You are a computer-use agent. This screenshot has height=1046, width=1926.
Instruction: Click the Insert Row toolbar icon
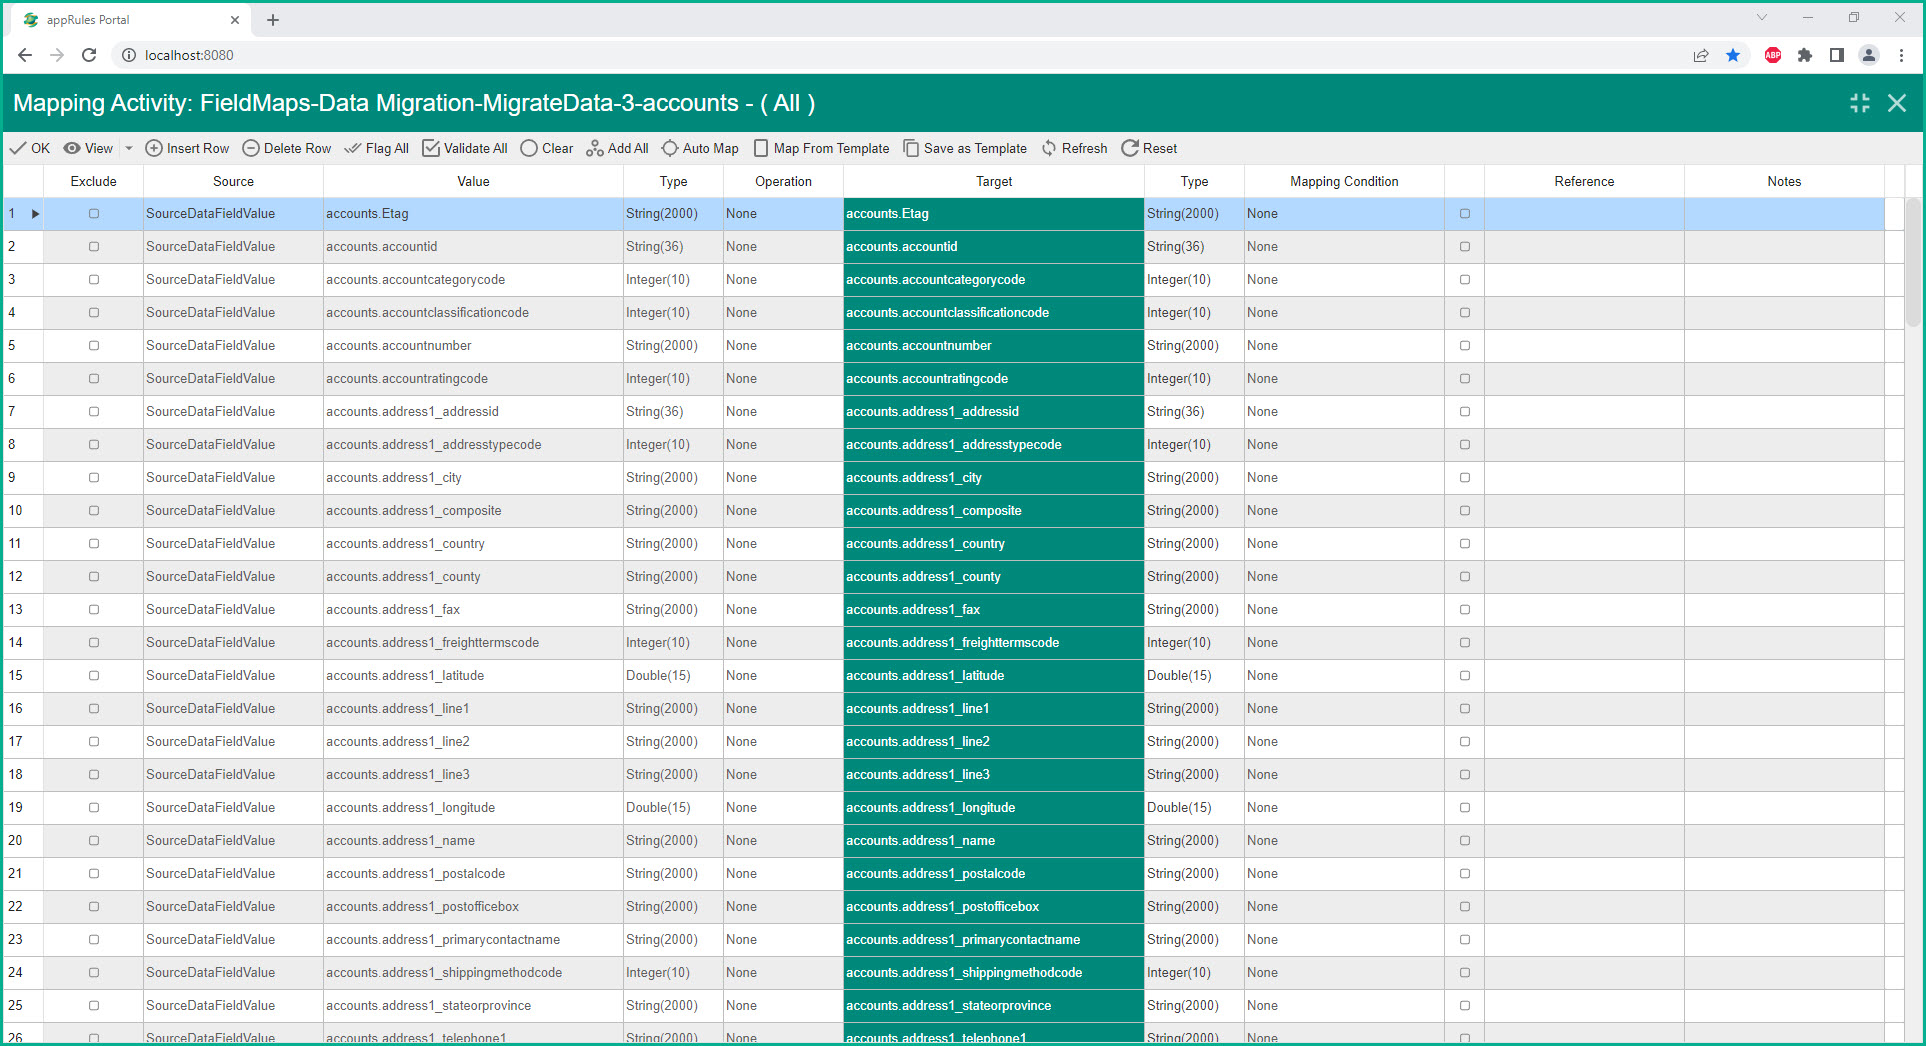coord(154,148)
